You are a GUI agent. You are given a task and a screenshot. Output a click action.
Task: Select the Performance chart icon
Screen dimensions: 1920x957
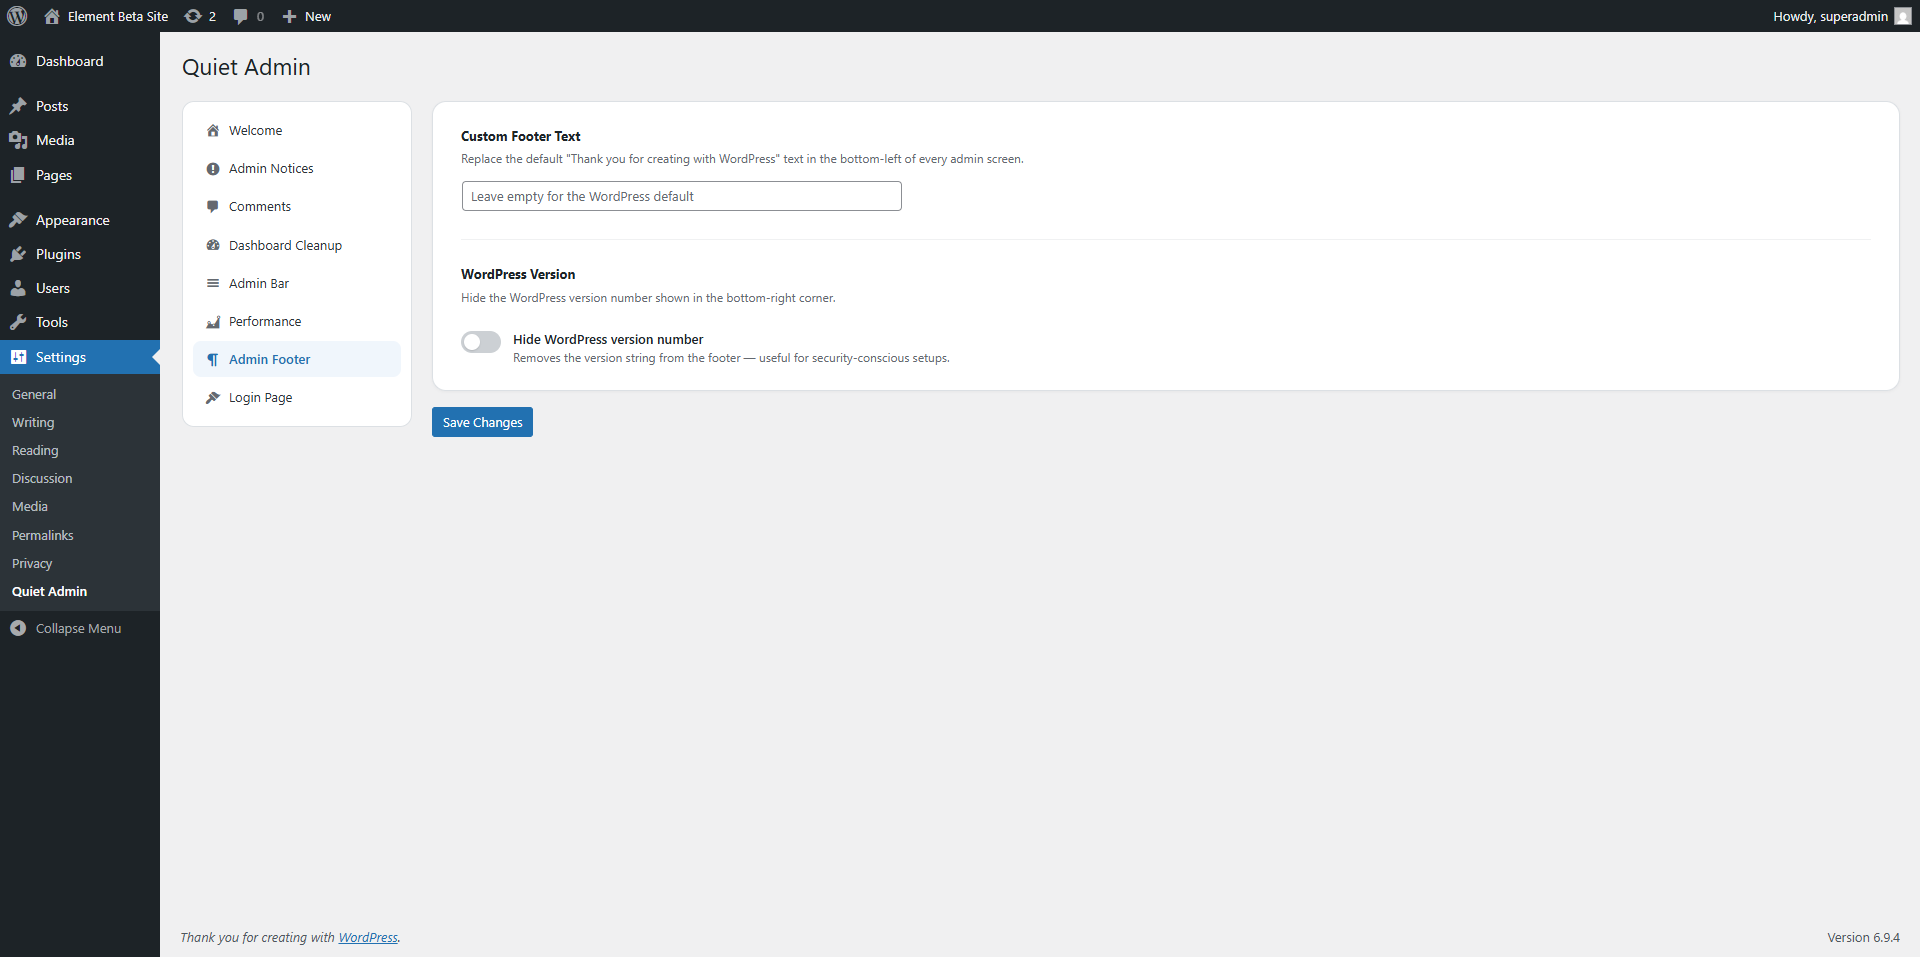212,321
